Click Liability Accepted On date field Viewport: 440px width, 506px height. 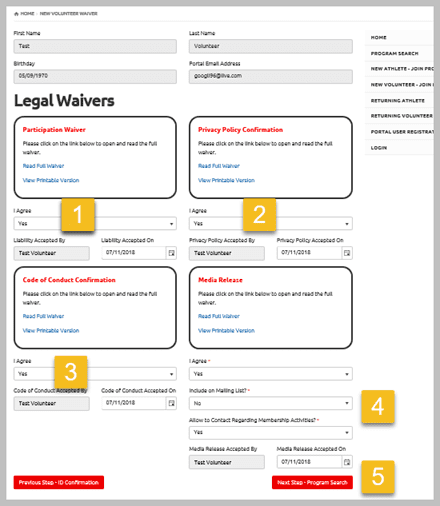(134, 253)
